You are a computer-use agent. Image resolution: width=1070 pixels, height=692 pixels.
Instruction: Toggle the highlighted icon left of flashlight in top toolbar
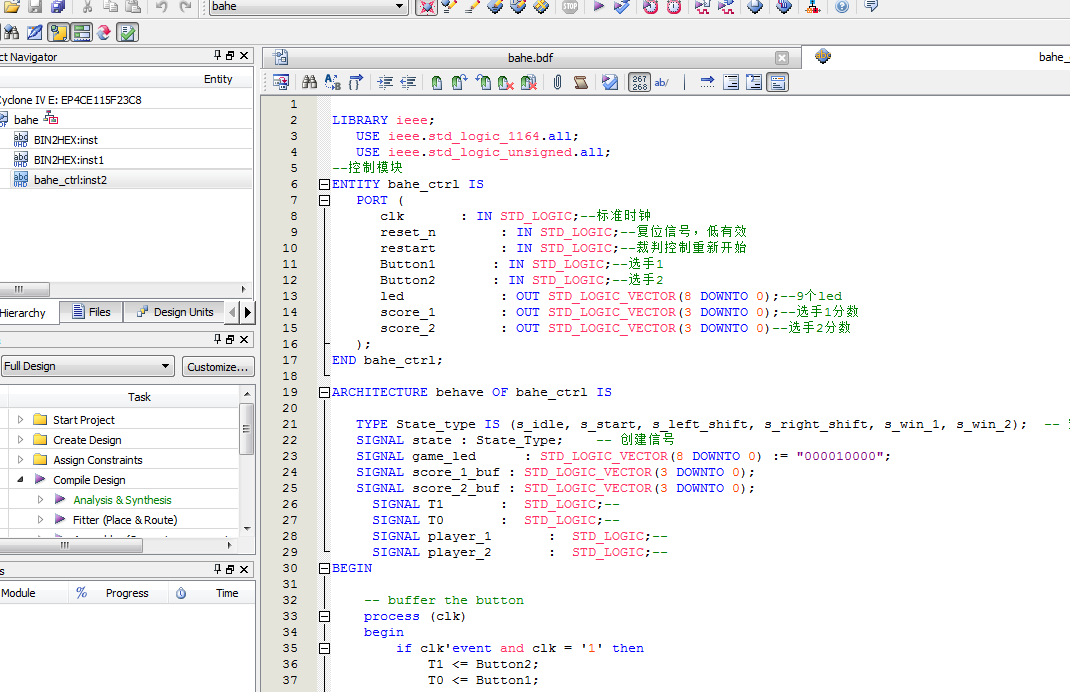click(x=426, y=7)
